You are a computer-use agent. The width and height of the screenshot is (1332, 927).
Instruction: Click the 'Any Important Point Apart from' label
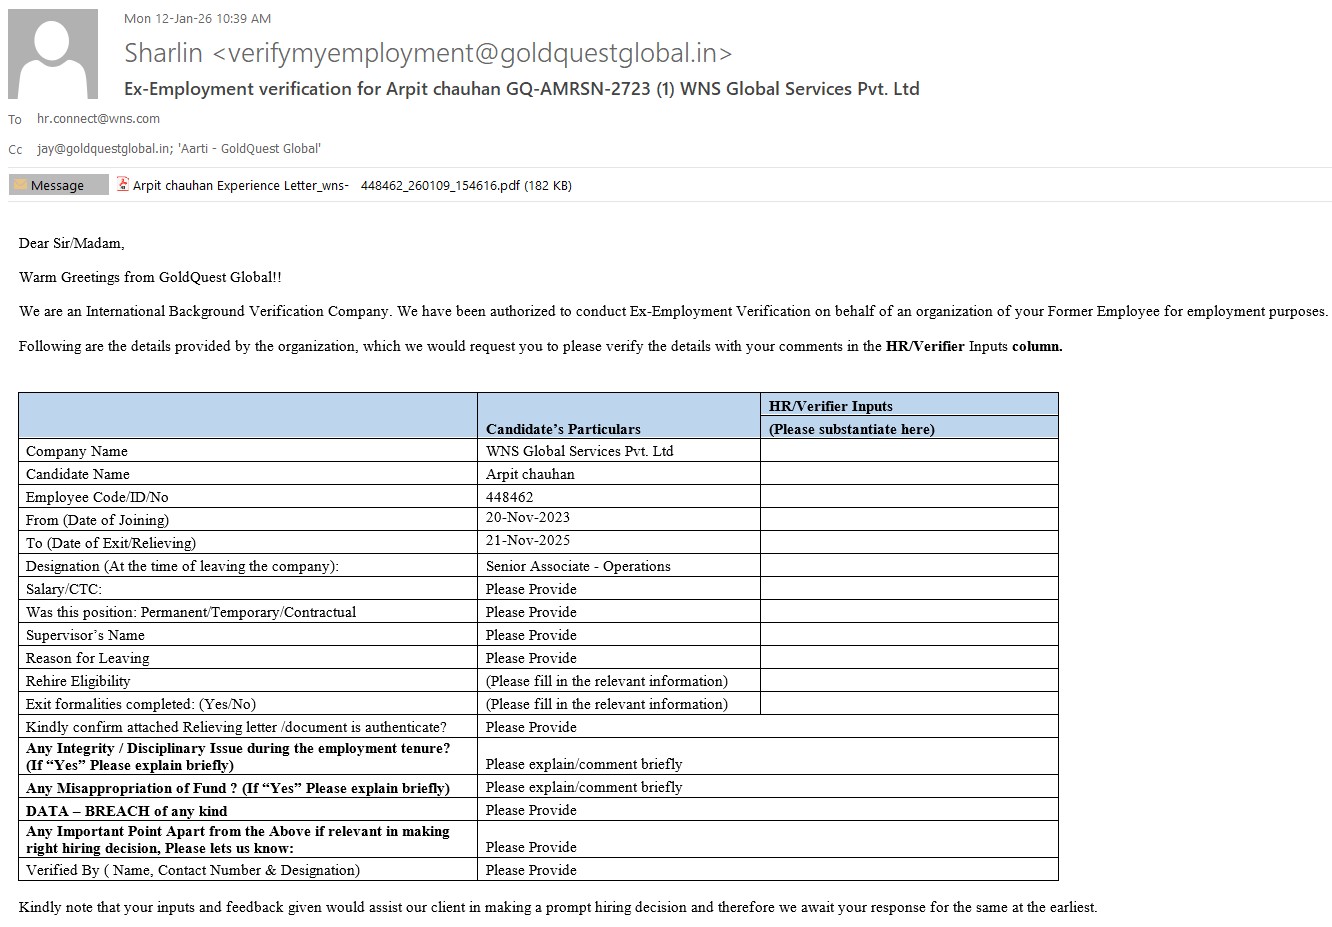(238, 839)
